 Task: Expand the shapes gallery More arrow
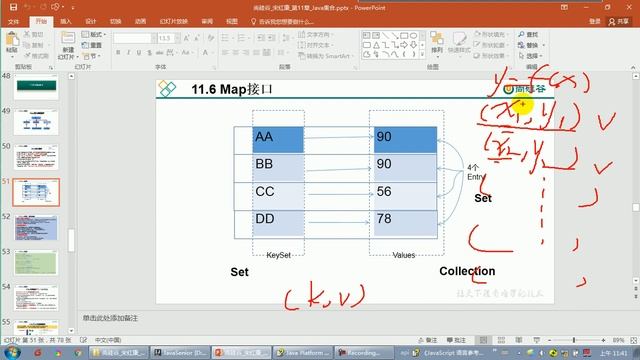pos(422,54)
